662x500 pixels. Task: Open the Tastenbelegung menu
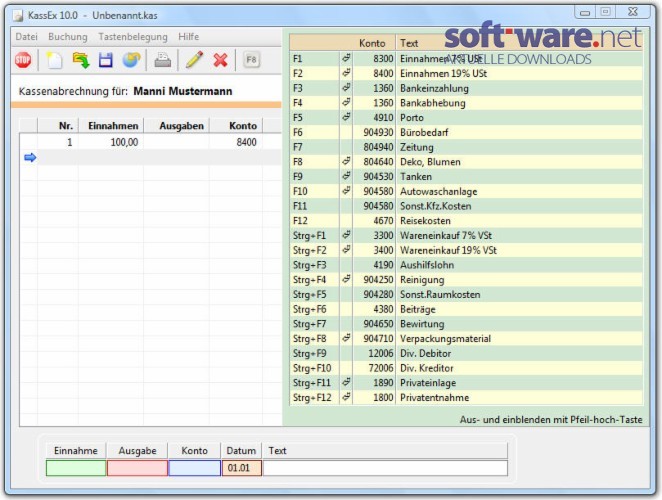(133, 37)
